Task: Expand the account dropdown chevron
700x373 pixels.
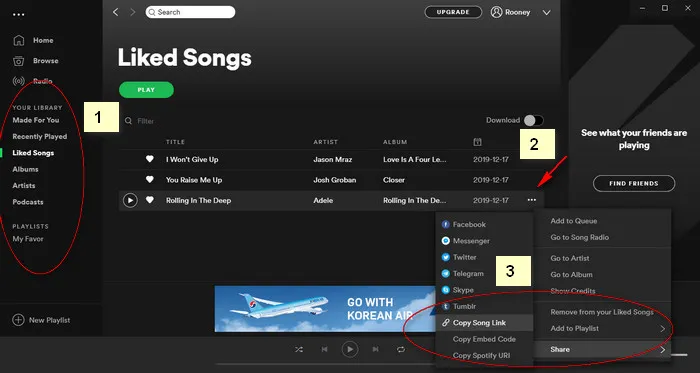Action: pyautogui.click(x=546, y=12)
